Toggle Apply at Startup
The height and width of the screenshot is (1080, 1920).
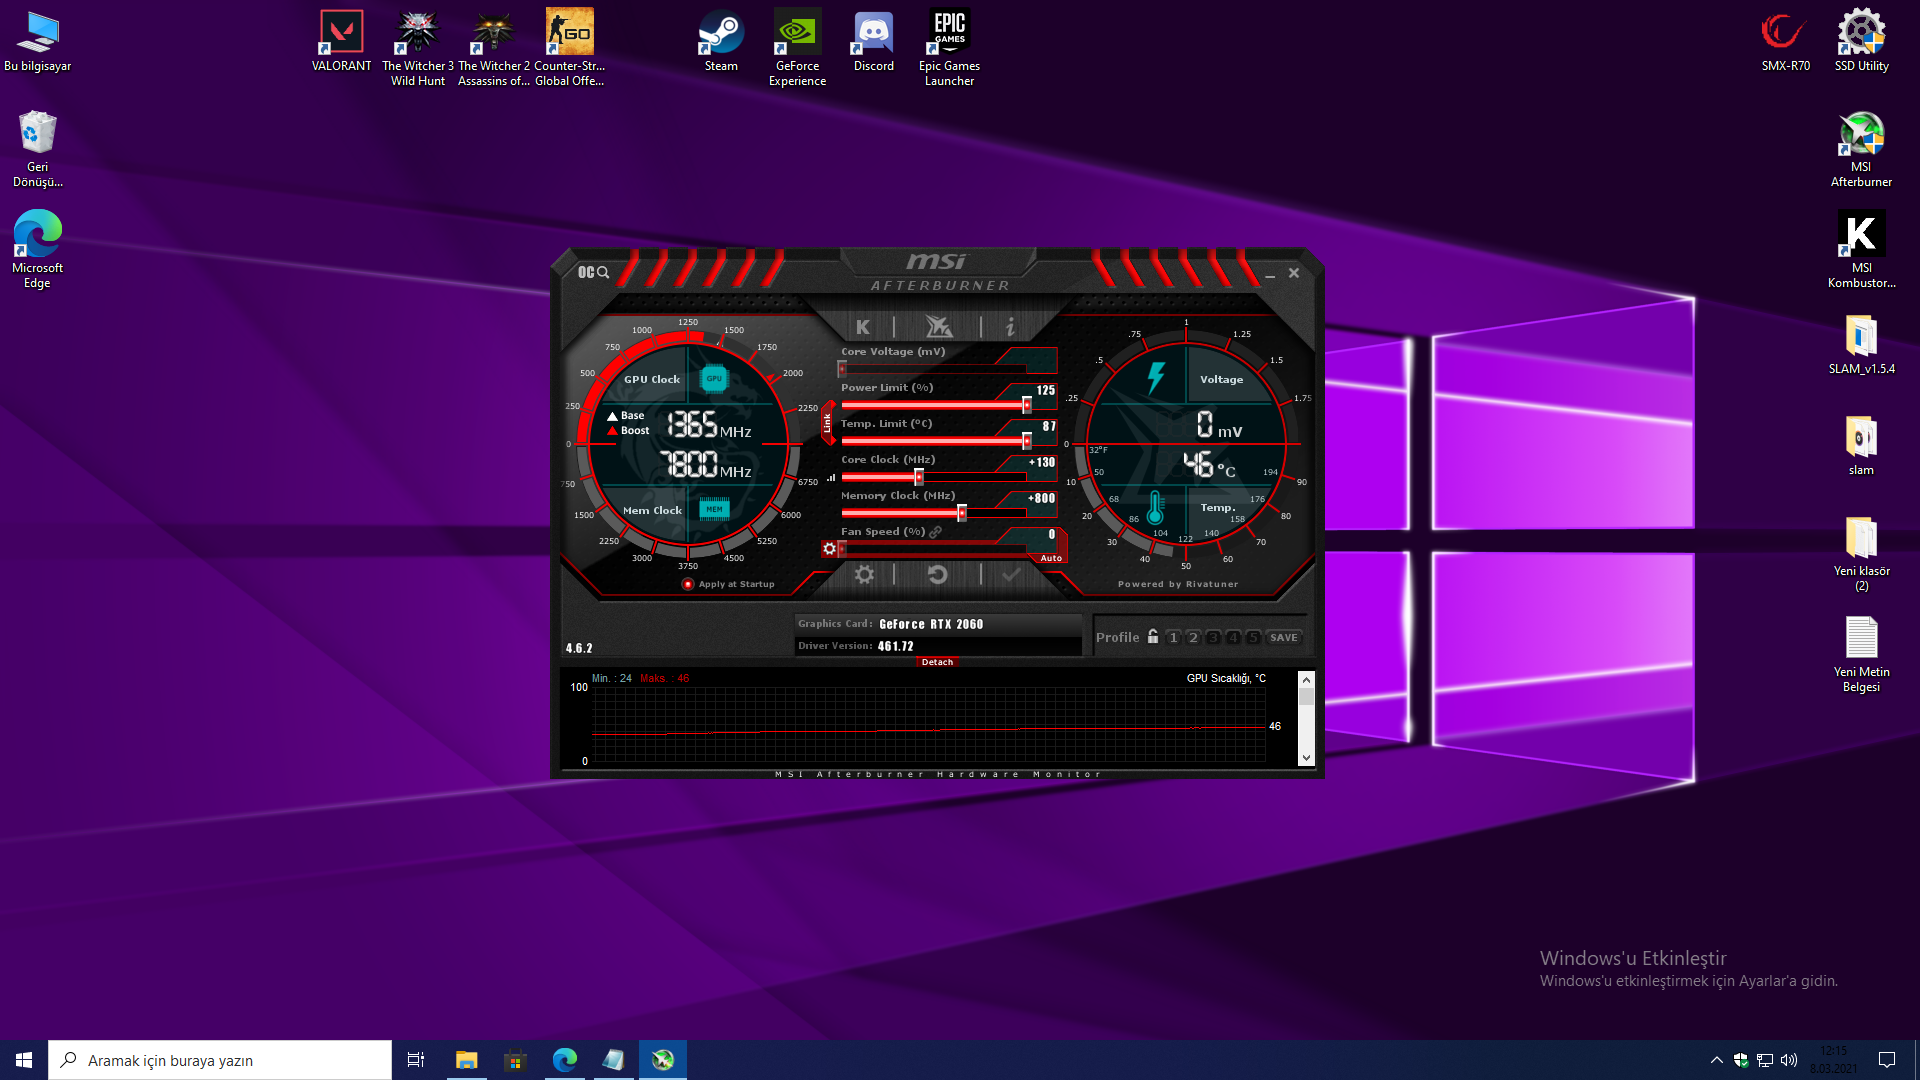point(688,584)
